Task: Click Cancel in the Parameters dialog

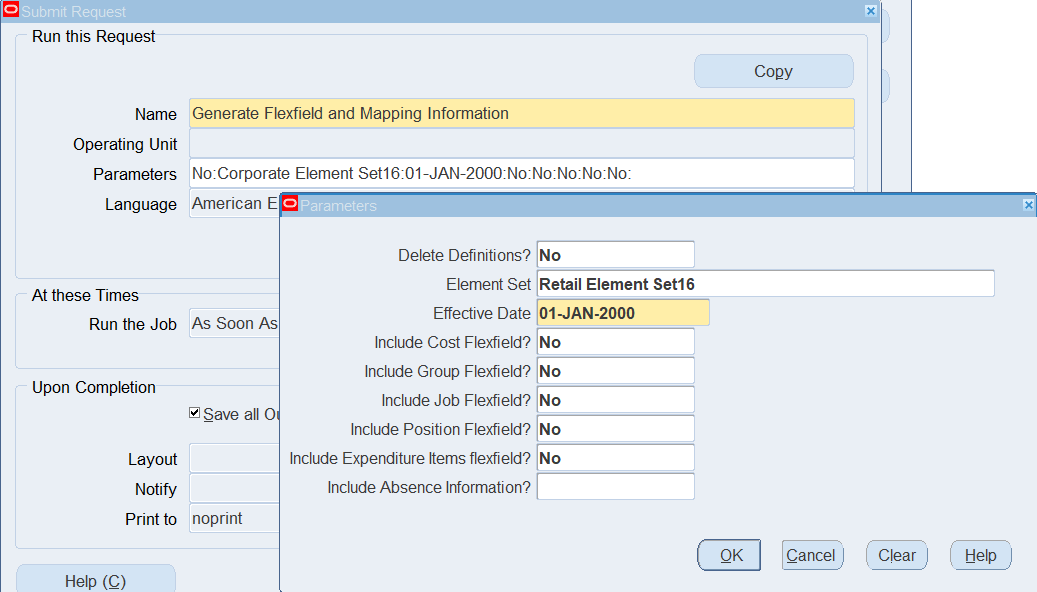Action: coord(811,555)
